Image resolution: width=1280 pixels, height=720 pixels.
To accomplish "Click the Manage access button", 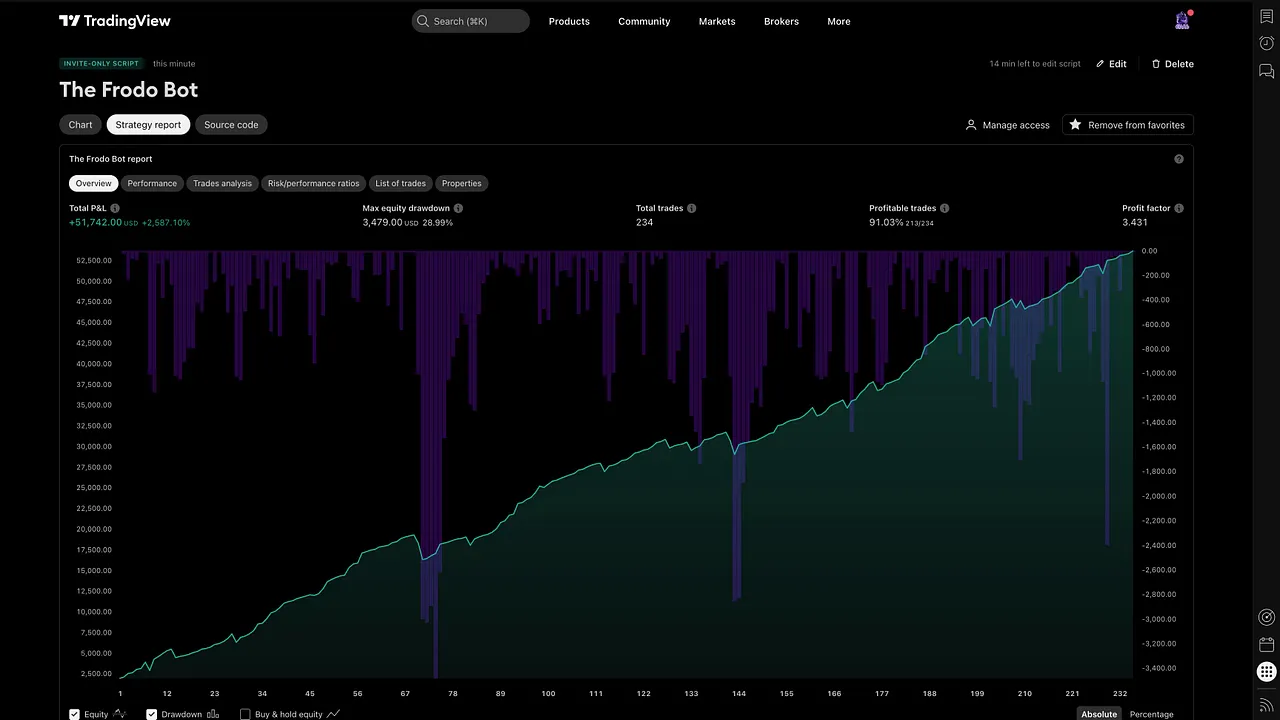I will [x=1008, y=125].
